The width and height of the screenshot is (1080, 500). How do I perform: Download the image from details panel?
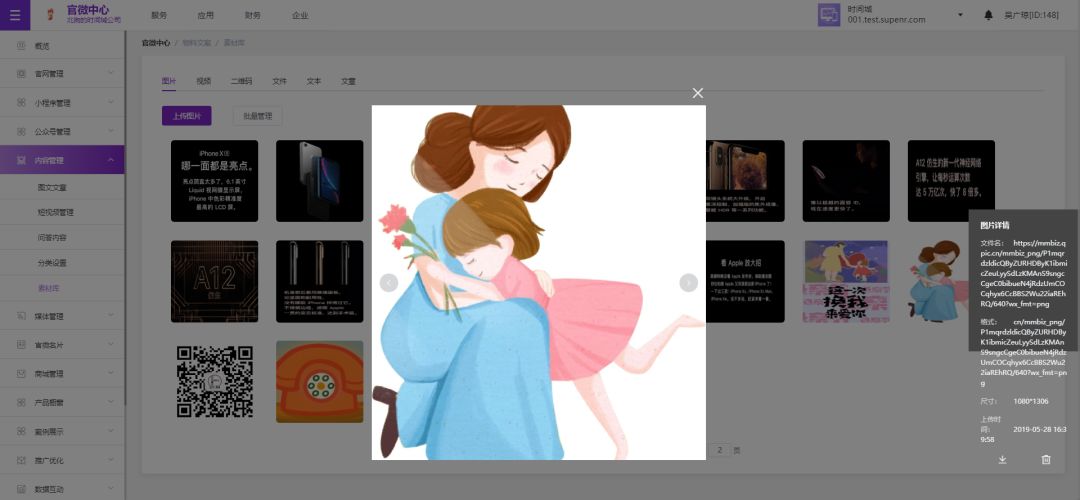(1003, 459)
